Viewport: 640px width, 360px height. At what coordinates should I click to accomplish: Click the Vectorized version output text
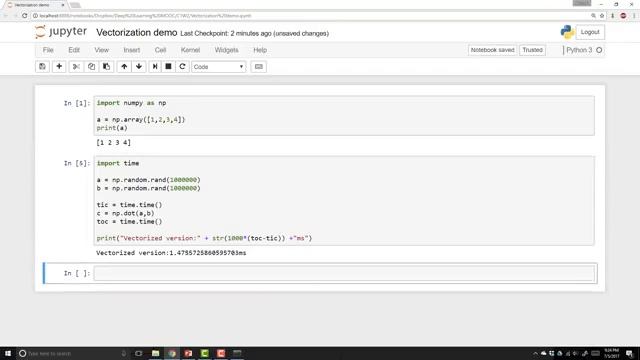point(171,253)
